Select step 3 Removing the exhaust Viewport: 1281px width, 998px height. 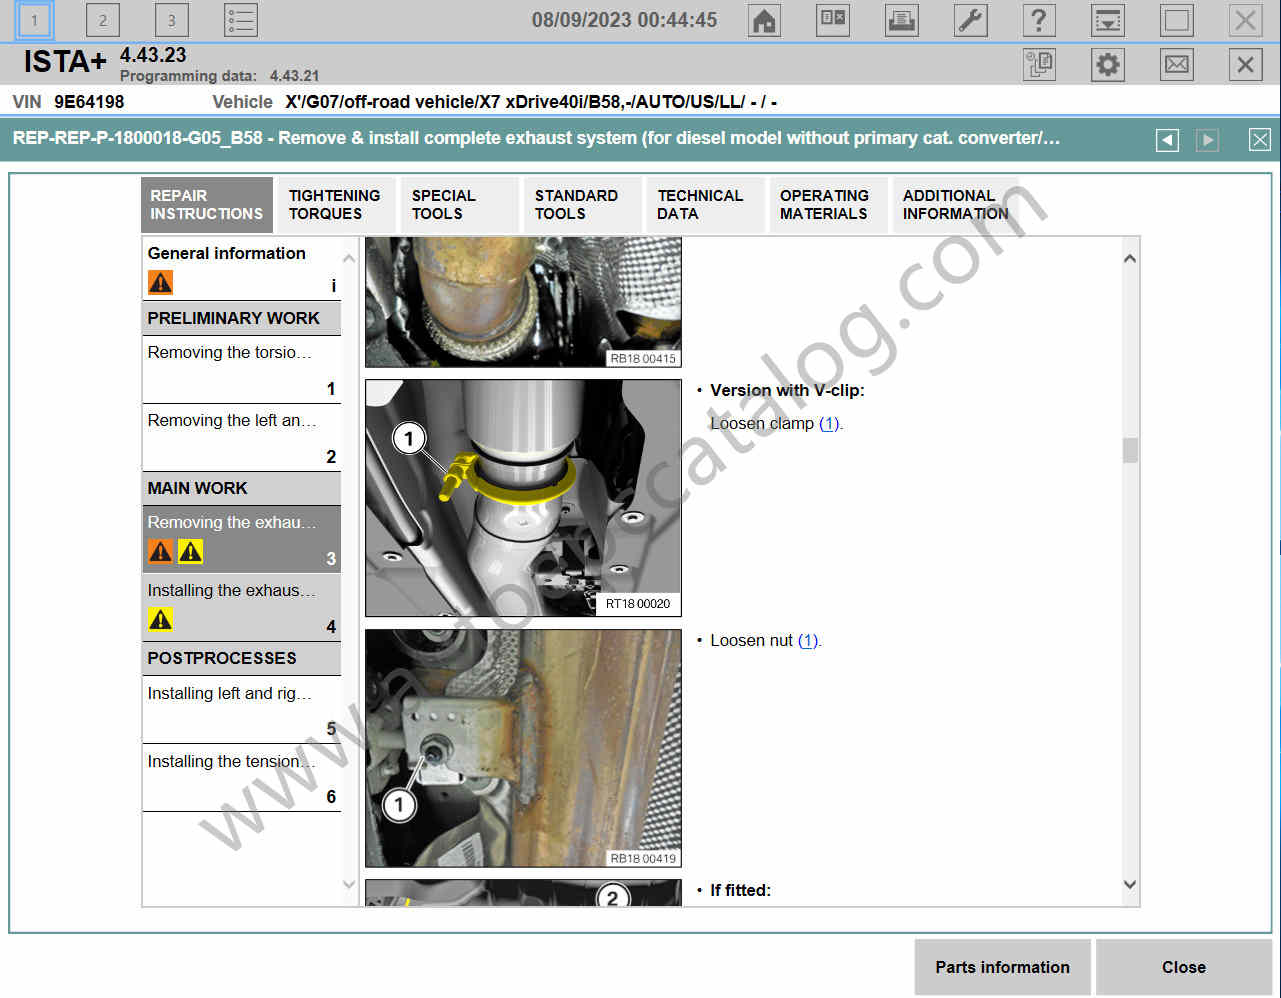point(241,540)
